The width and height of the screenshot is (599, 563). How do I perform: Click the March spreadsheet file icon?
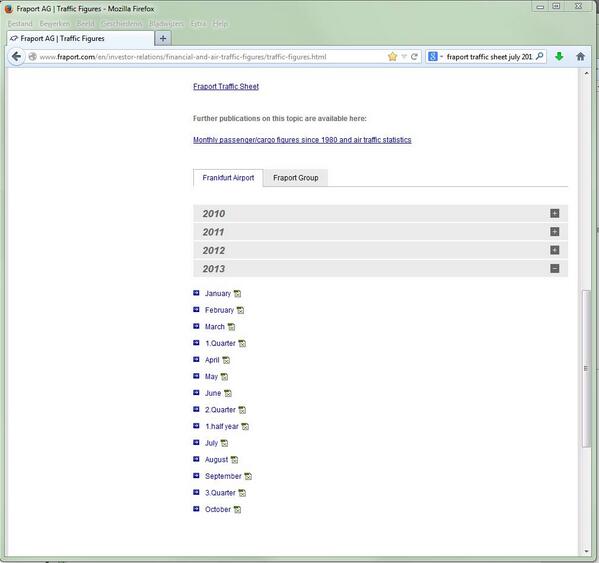231,327
